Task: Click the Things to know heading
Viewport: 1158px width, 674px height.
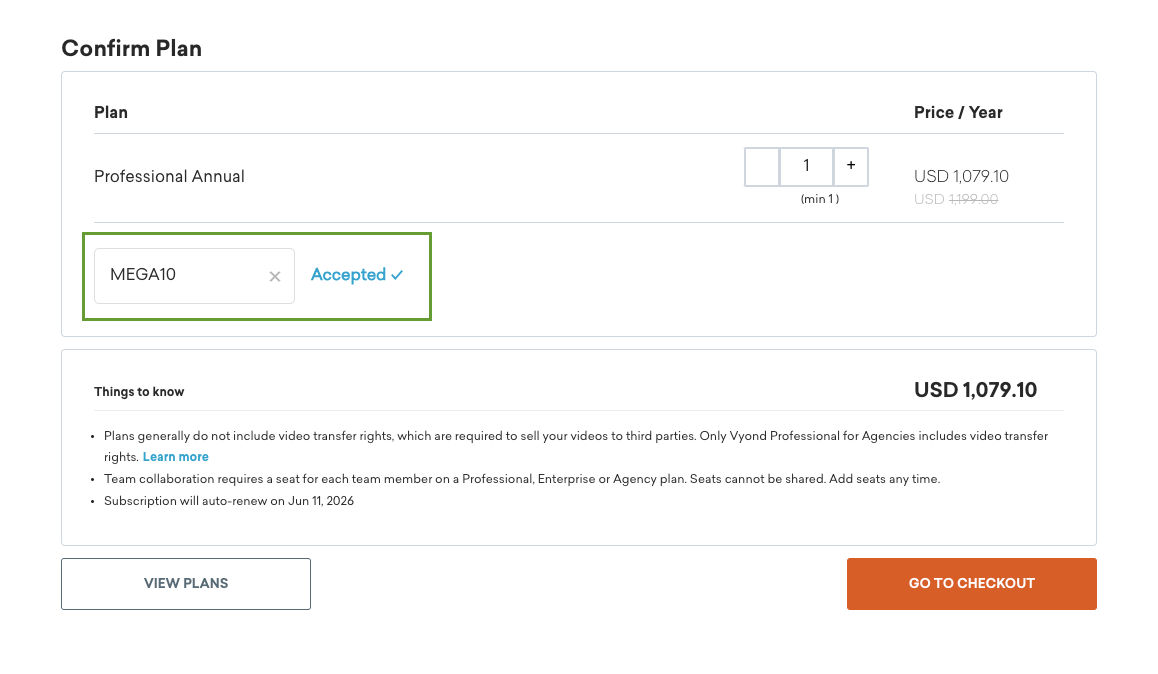Action: pyautogui.click(x=139, y=392)
